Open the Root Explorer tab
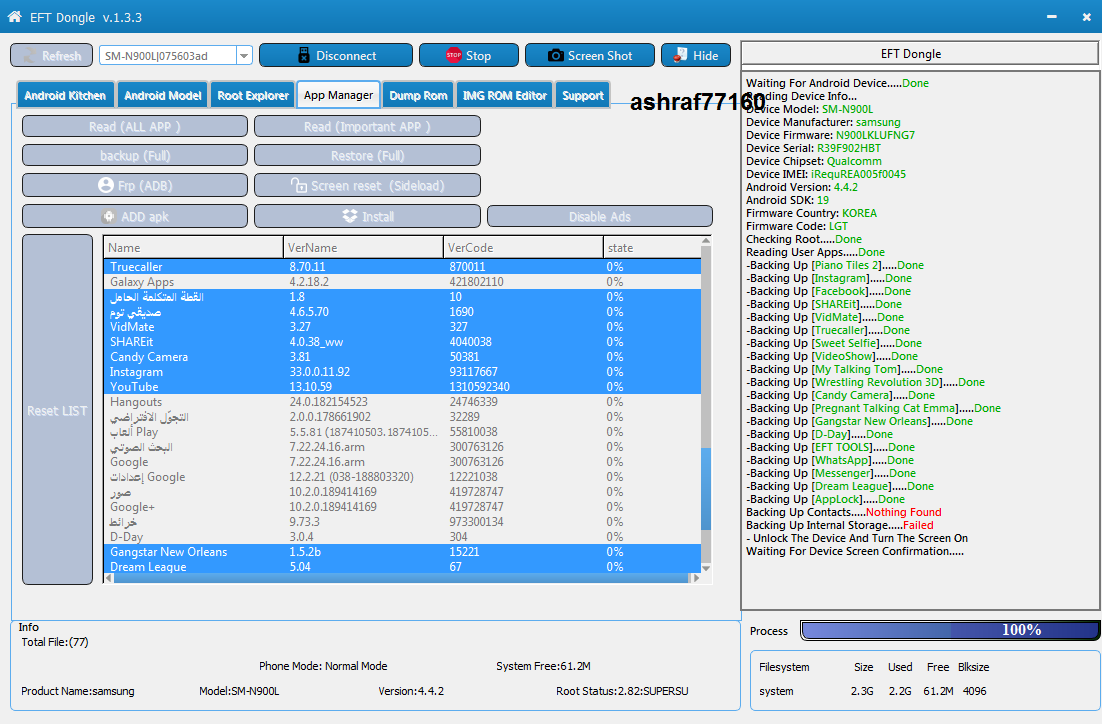This screenshot has width=1102, height=724. click(253, 95)
